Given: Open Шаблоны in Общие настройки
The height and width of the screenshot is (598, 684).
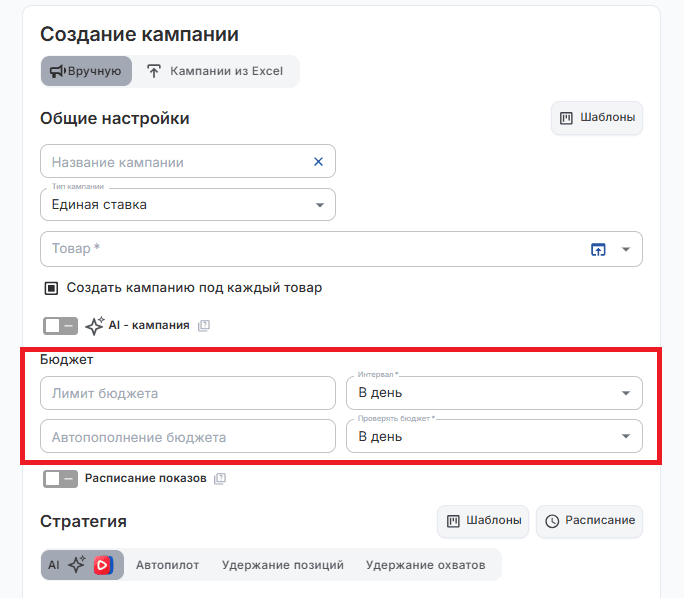Looking at the screenshot, I should 597,118.
